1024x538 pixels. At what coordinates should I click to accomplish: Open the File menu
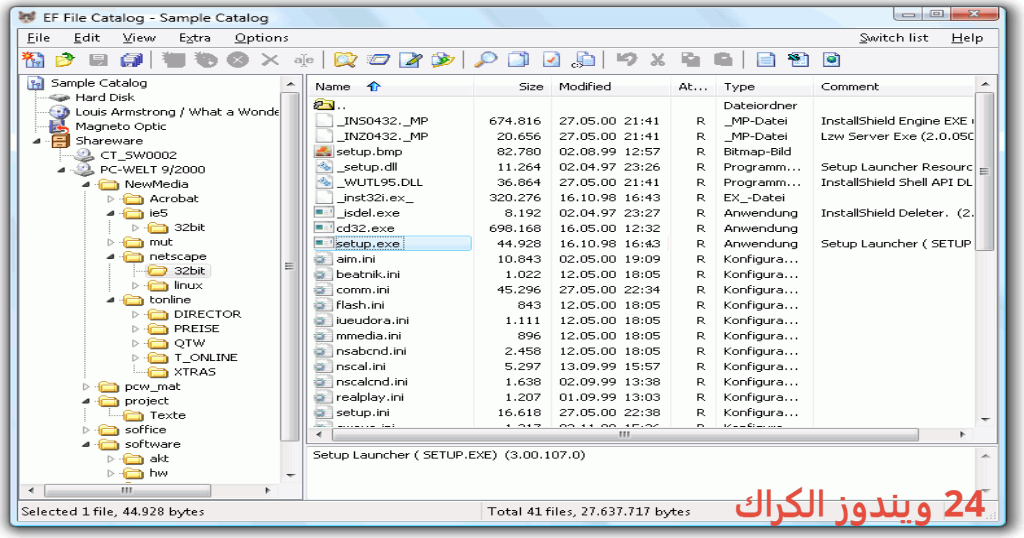click(39, 38)
